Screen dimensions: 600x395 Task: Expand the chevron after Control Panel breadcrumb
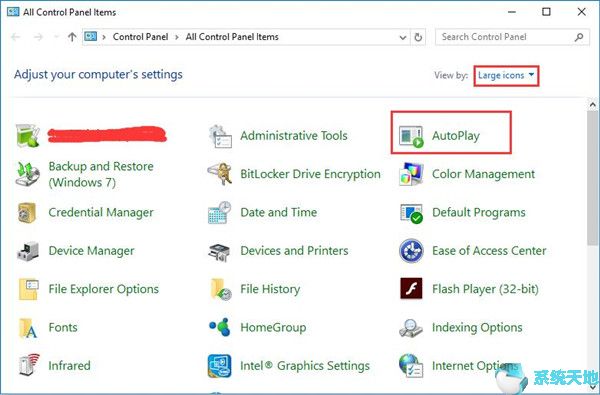click(177, 37)
